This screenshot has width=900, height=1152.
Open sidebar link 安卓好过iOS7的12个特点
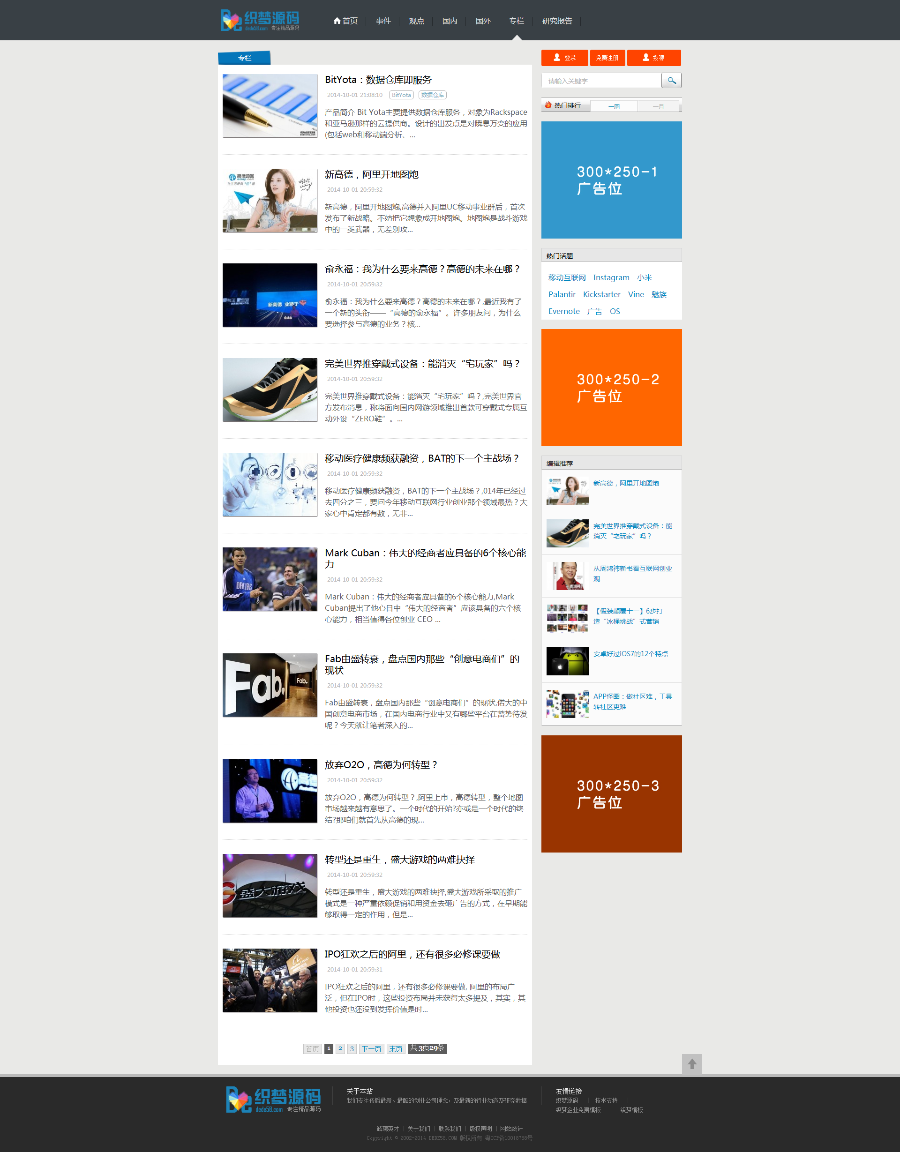tap(630, 653)
